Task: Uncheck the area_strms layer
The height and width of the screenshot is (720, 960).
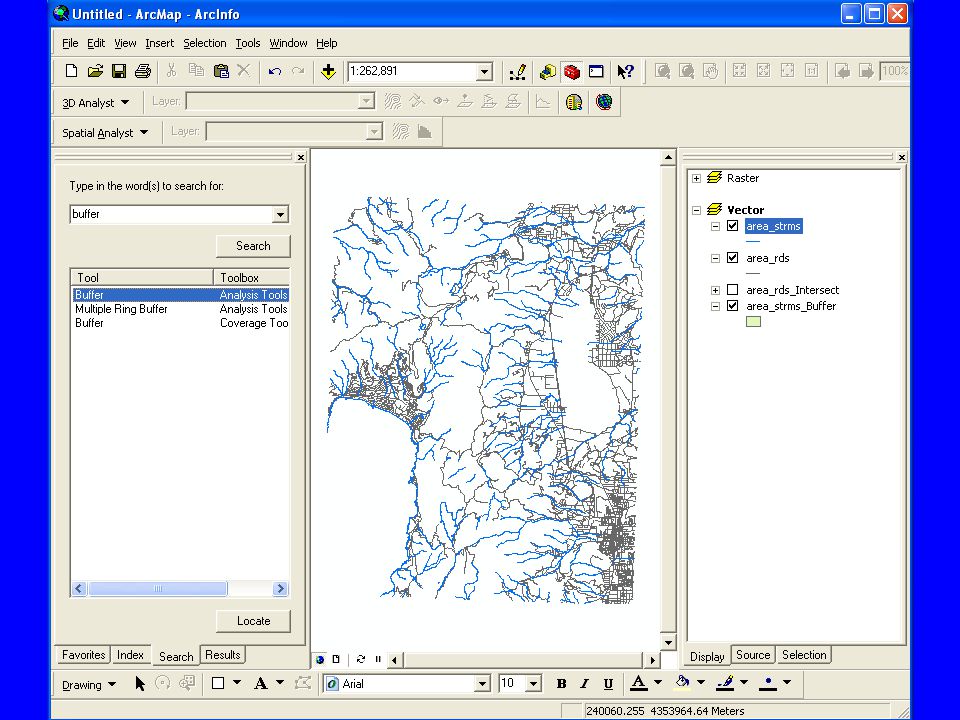Action: [732, 226]
